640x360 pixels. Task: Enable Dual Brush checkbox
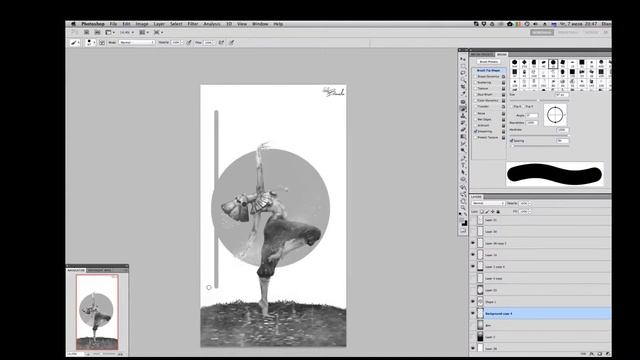click(476, 94)
